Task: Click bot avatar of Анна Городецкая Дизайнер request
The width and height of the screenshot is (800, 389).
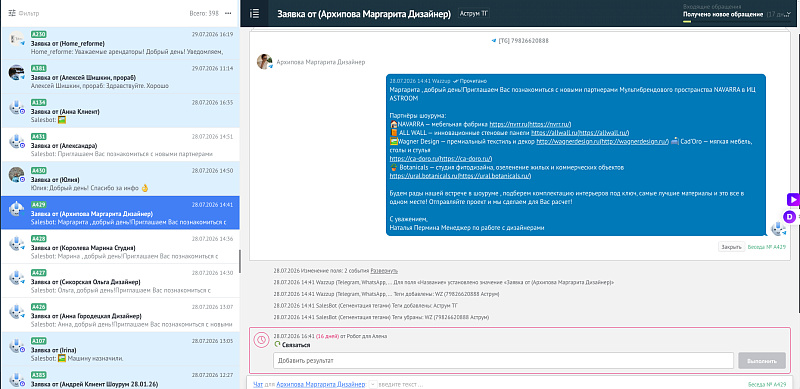Action: point(17,312)
